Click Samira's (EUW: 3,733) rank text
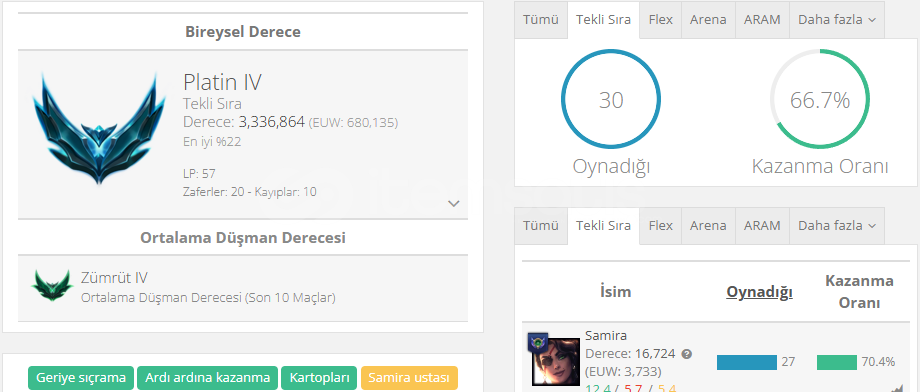 (623, 371)
